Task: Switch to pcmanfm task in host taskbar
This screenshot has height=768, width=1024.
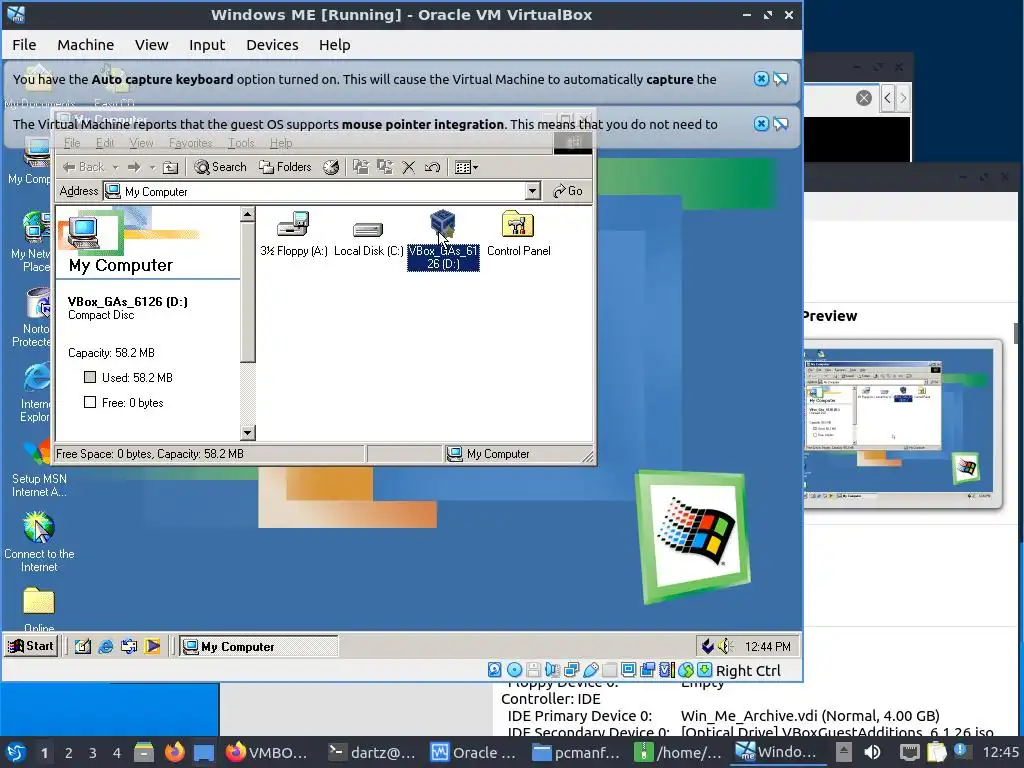Action: (x=576, y=753)
